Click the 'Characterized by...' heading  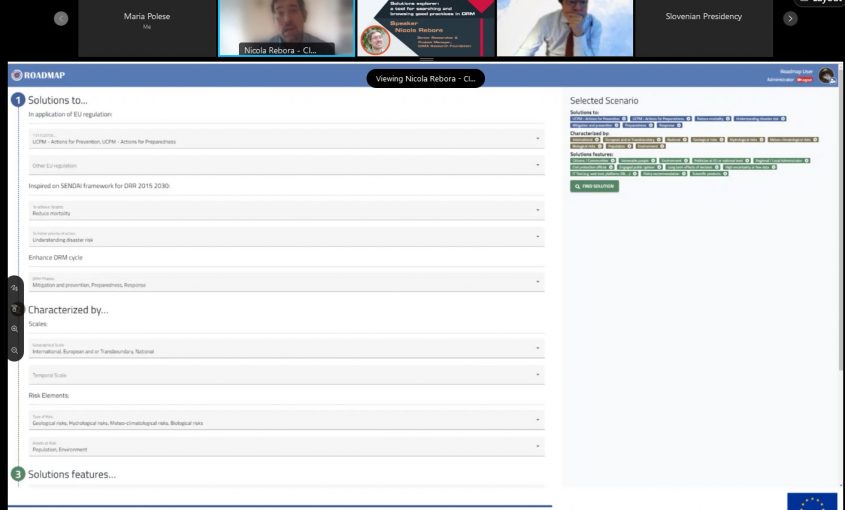point(68,310)
